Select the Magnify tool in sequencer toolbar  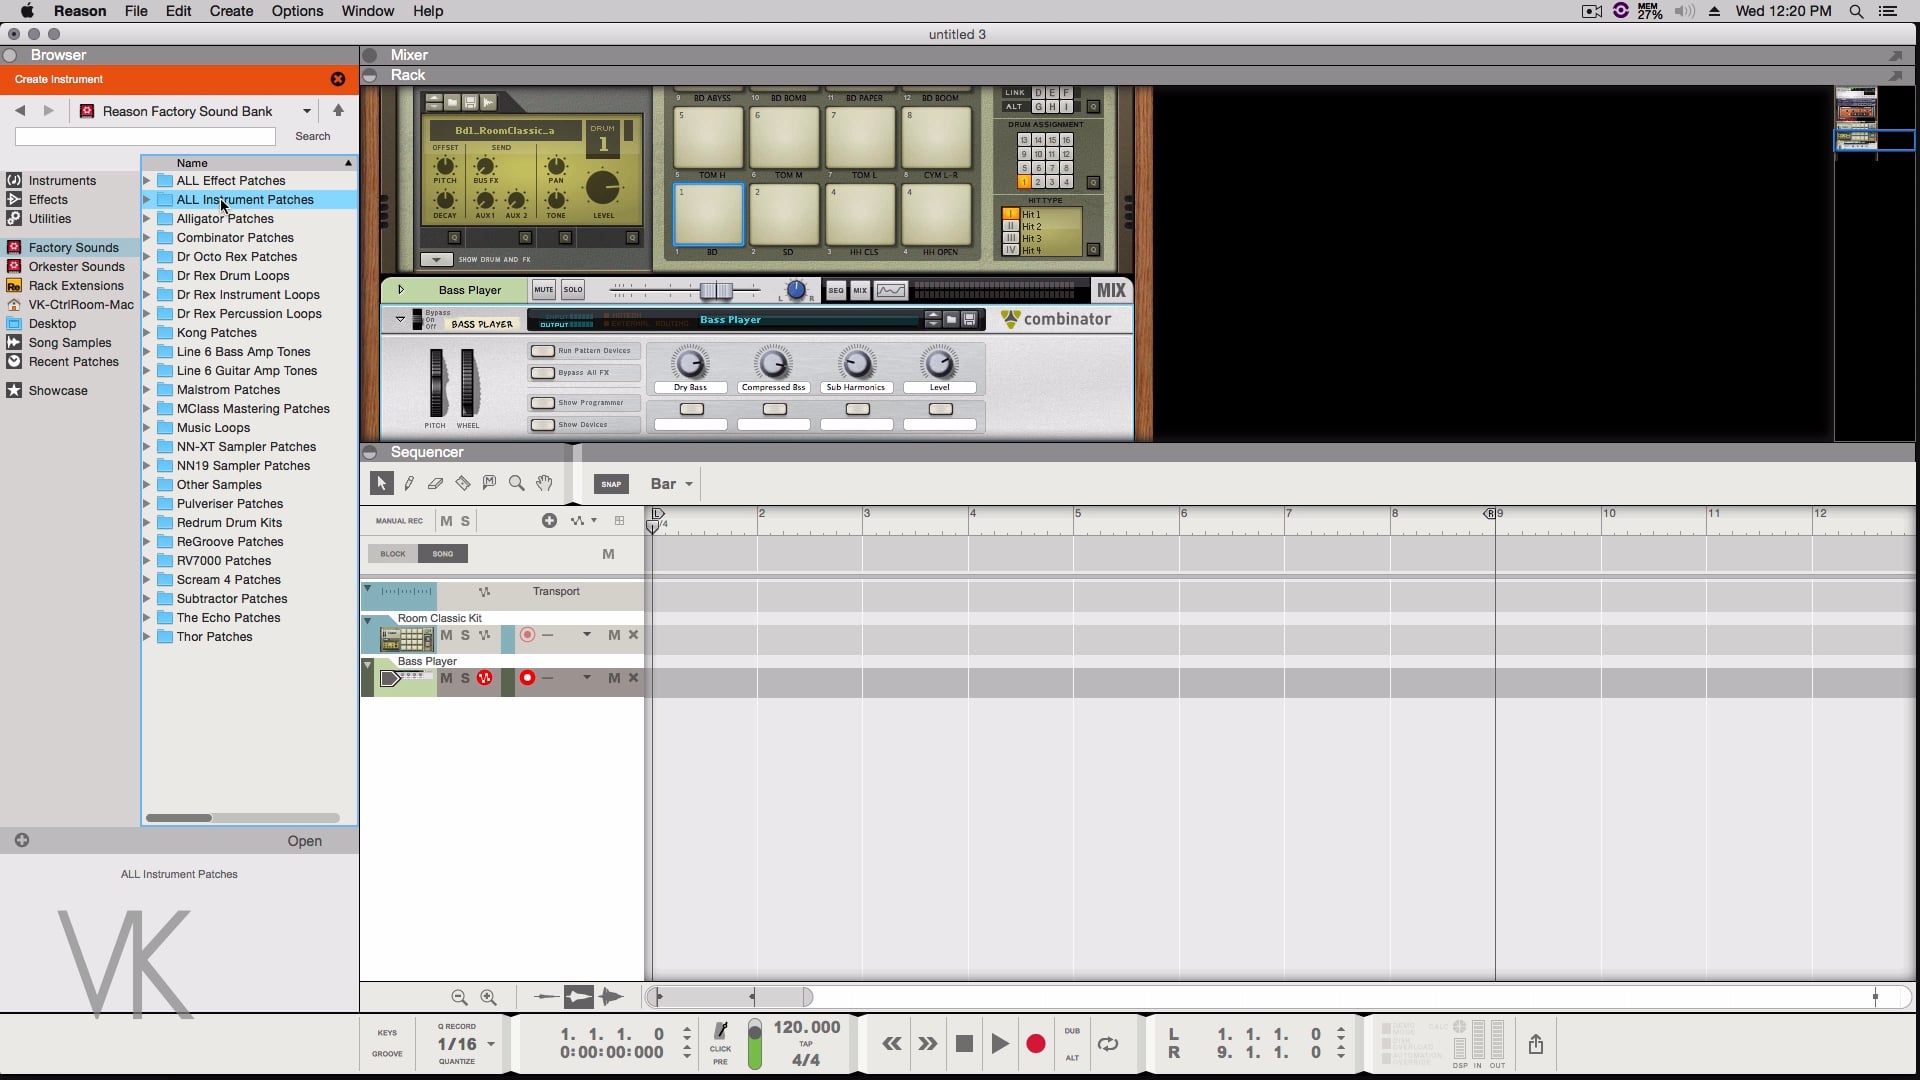click(x=517, y=484)
